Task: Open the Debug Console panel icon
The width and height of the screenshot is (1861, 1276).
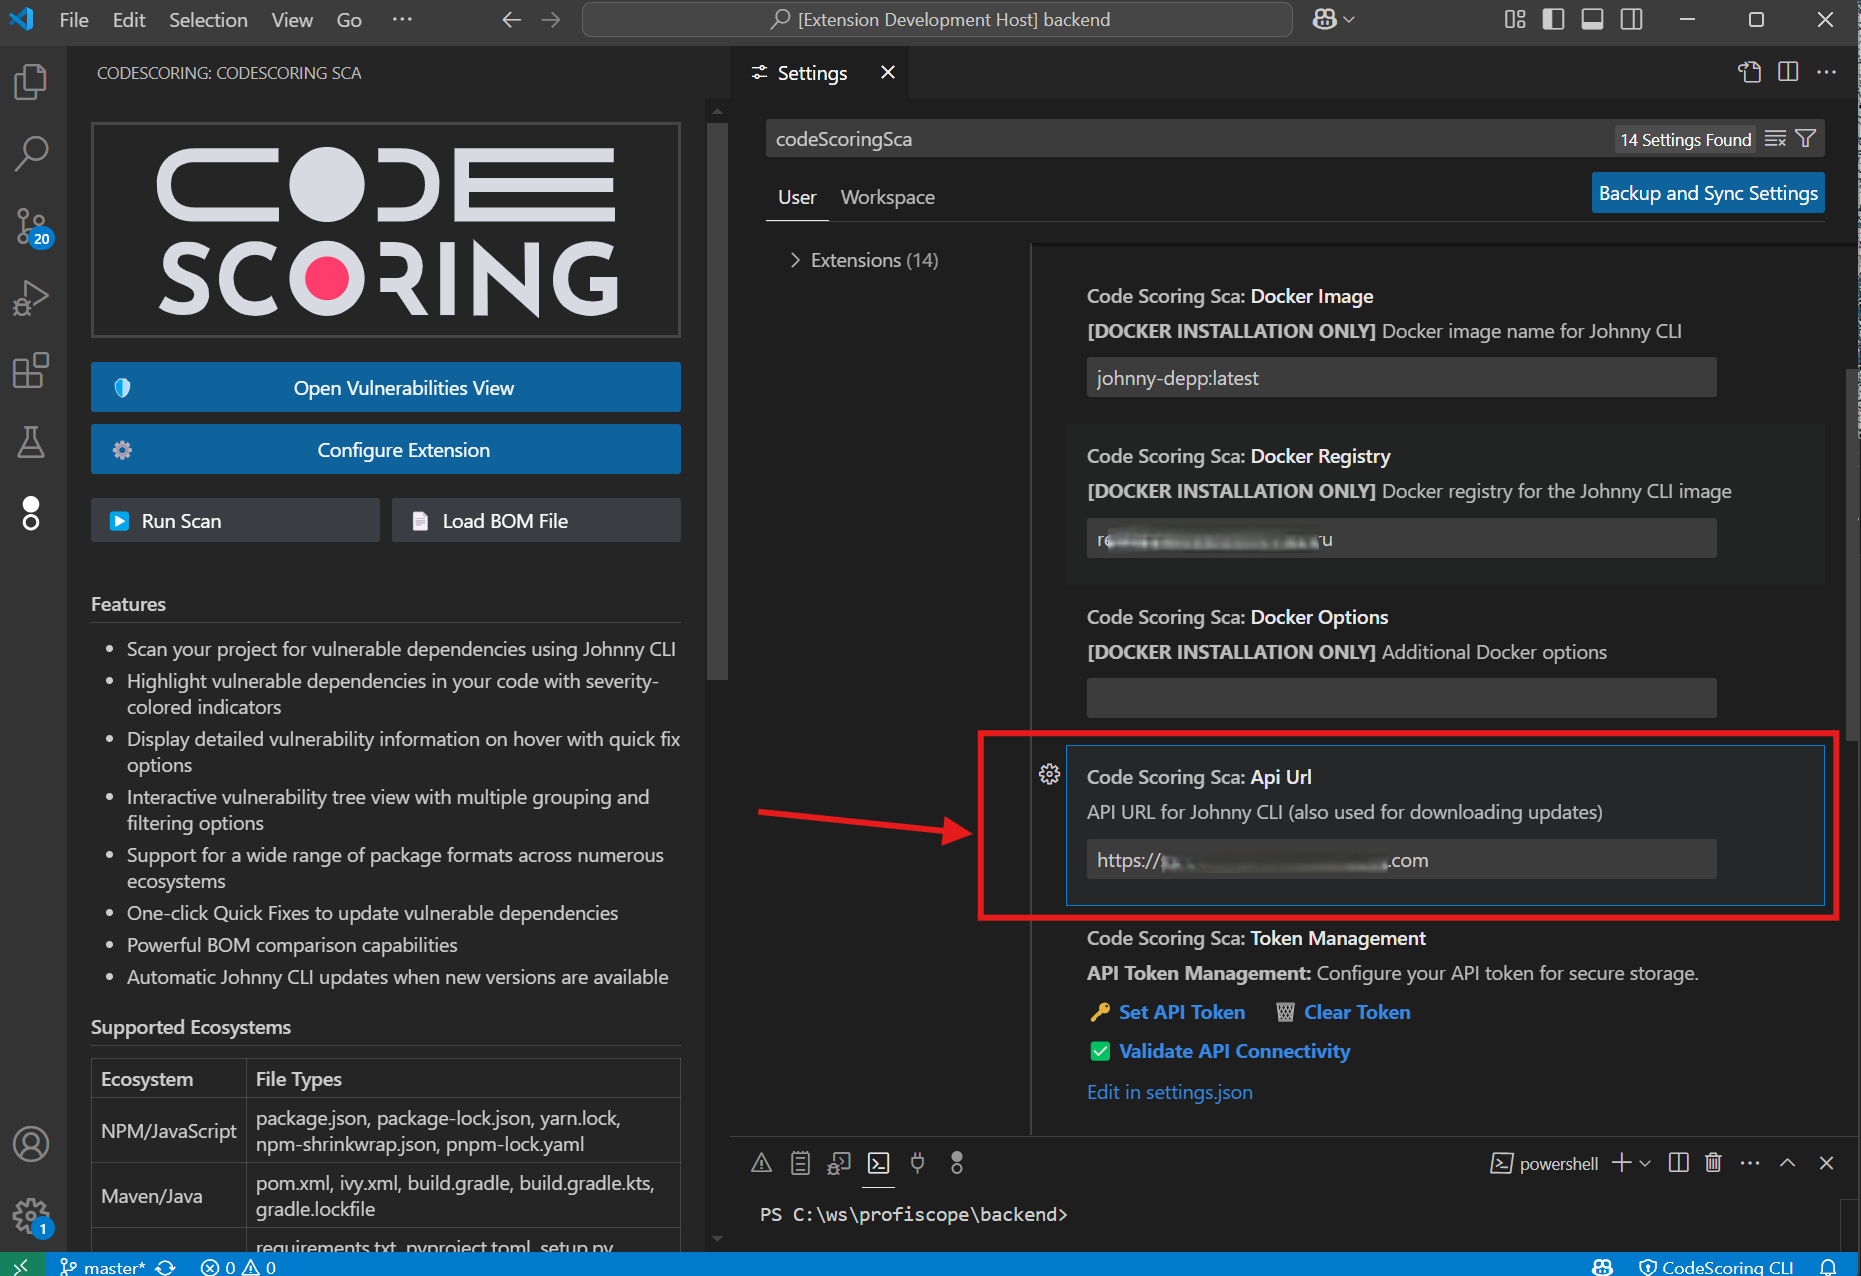Action: coord(839,1163)
